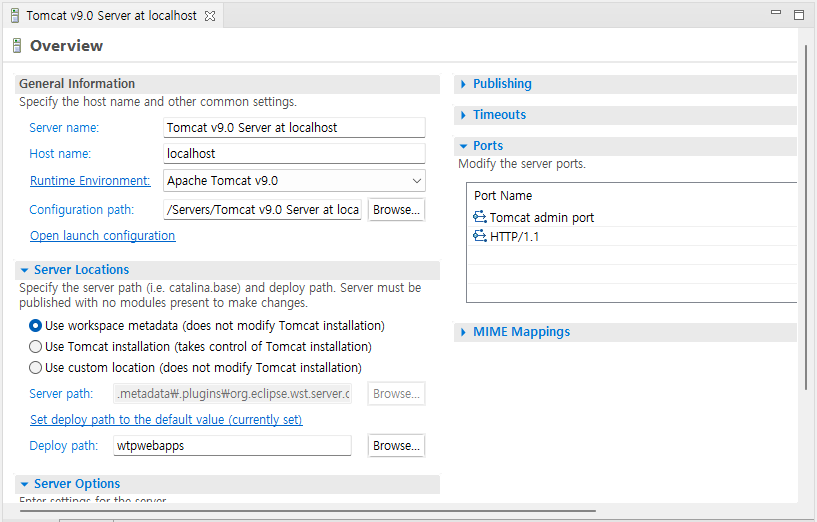
Task: Select the Tomcat admin port row
Action: click(632, 217)
